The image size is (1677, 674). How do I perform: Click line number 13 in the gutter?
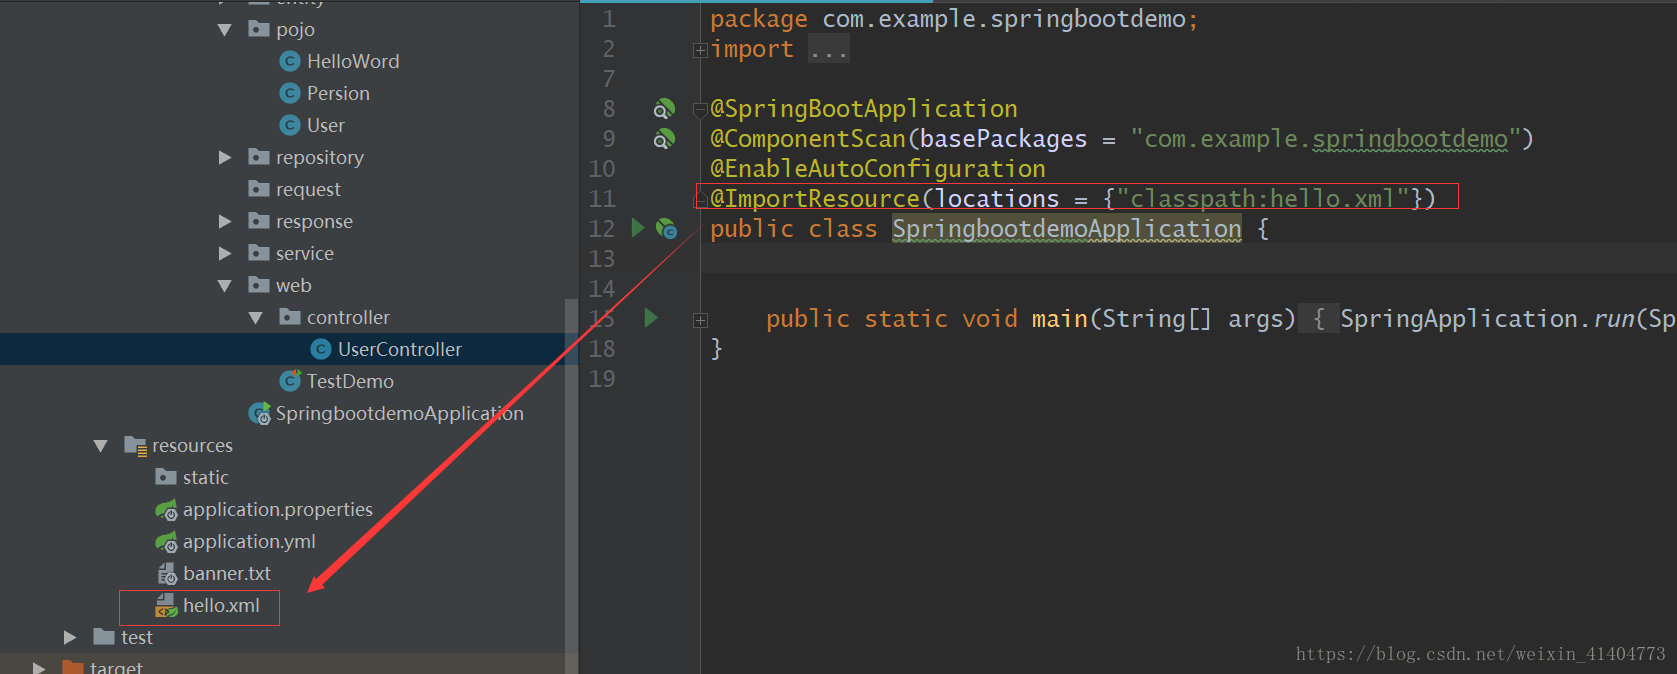click(x=602, y=258)
